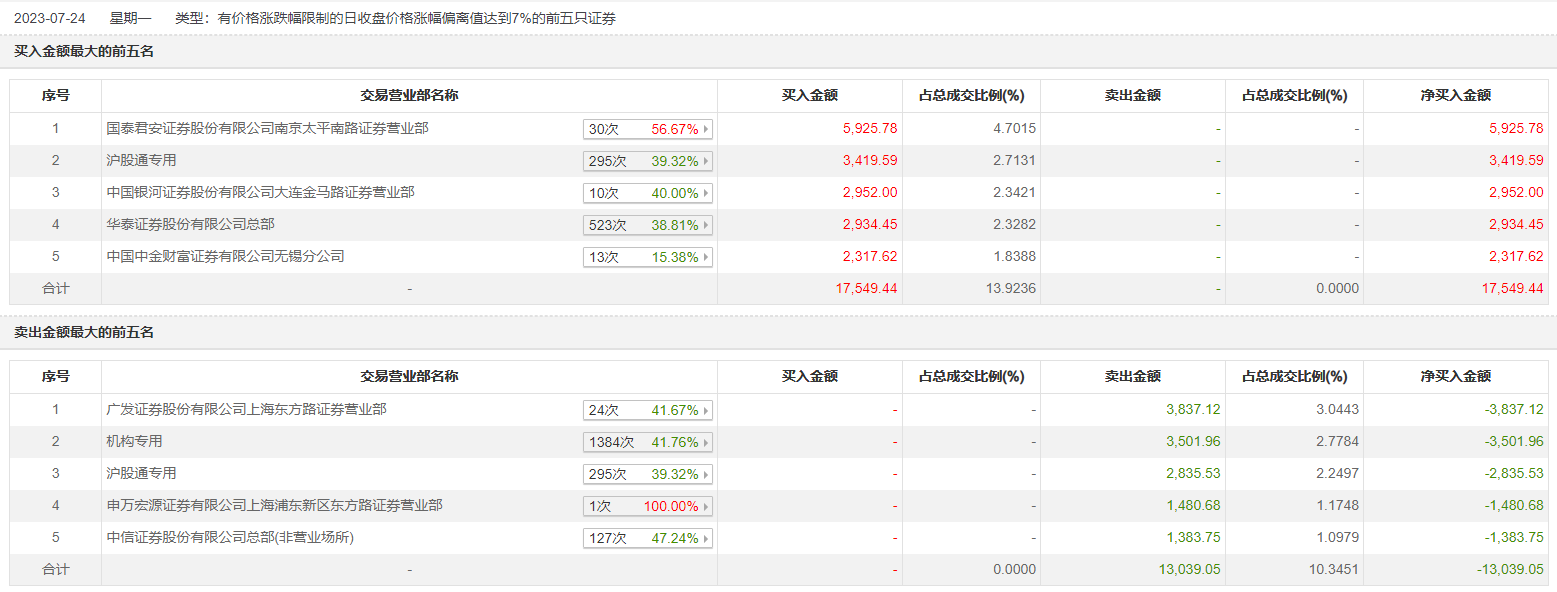Screen dimensions: 1557x592
Task: Open 中信证券股份有限公司总部(非营业场所) link
Action: click(x=230, y=537)
